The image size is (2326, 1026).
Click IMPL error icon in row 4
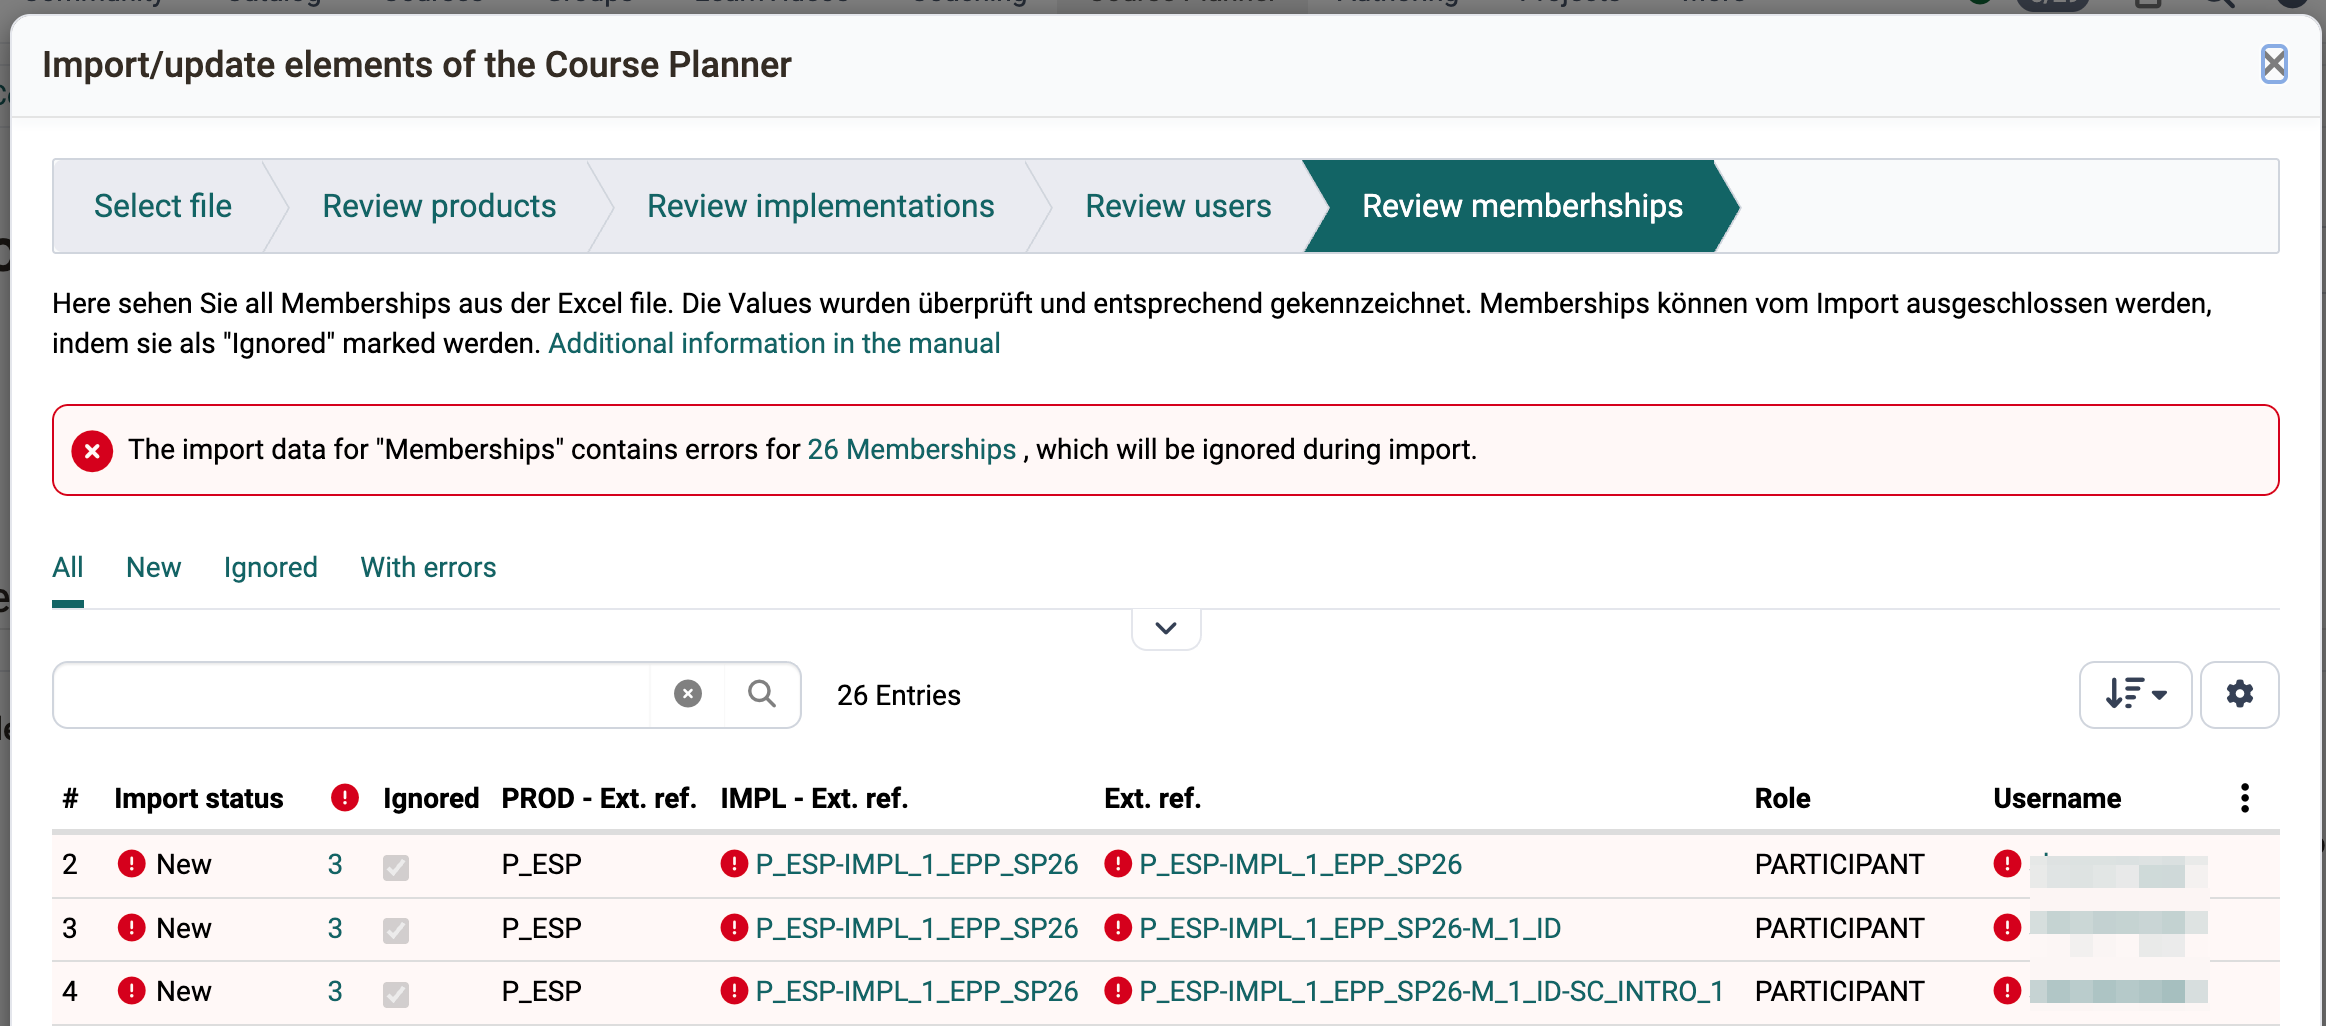[x=734, y=991]
